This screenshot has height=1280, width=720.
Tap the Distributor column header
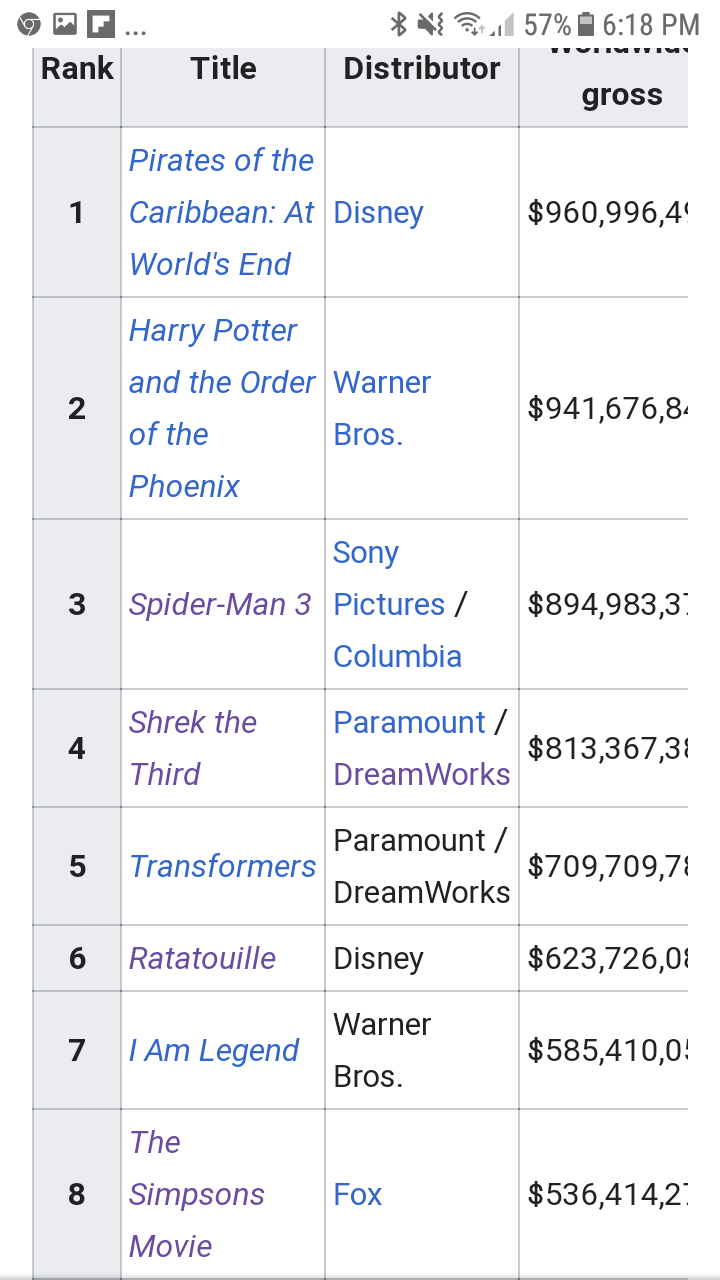click(x=421, y=68)
